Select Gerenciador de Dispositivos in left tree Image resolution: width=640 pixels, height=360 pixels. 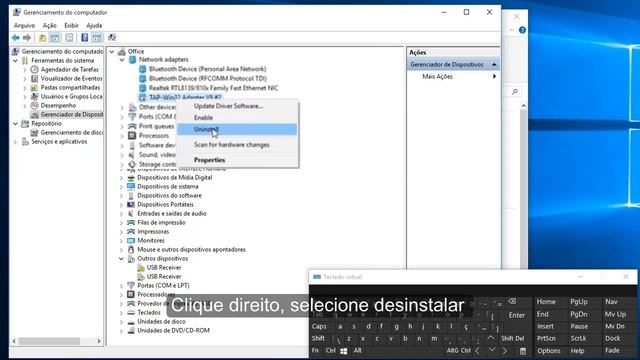(72, 115)
